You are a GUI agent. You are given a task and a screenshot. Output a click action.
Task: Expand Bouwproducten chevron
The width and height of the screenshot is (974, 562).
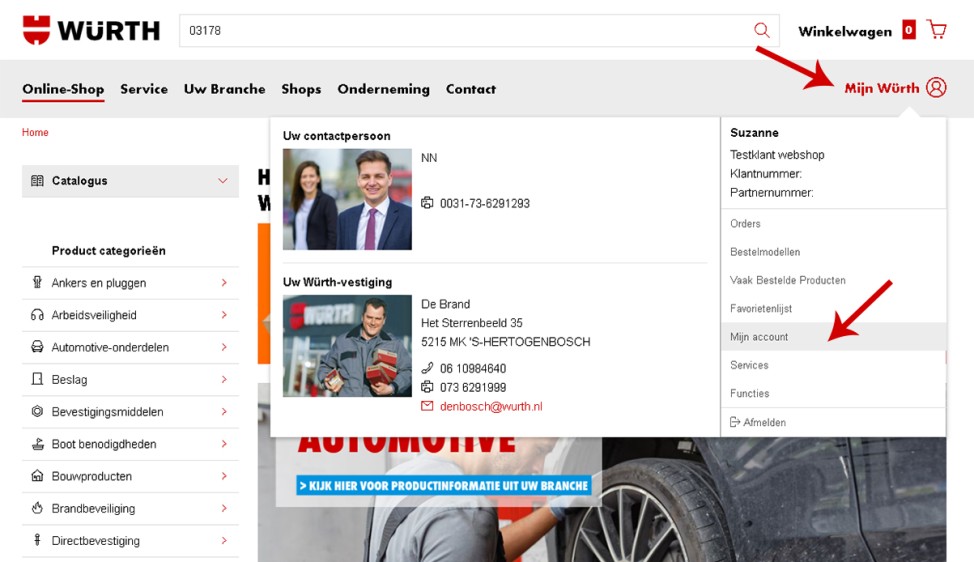click(x=224, y=476)
